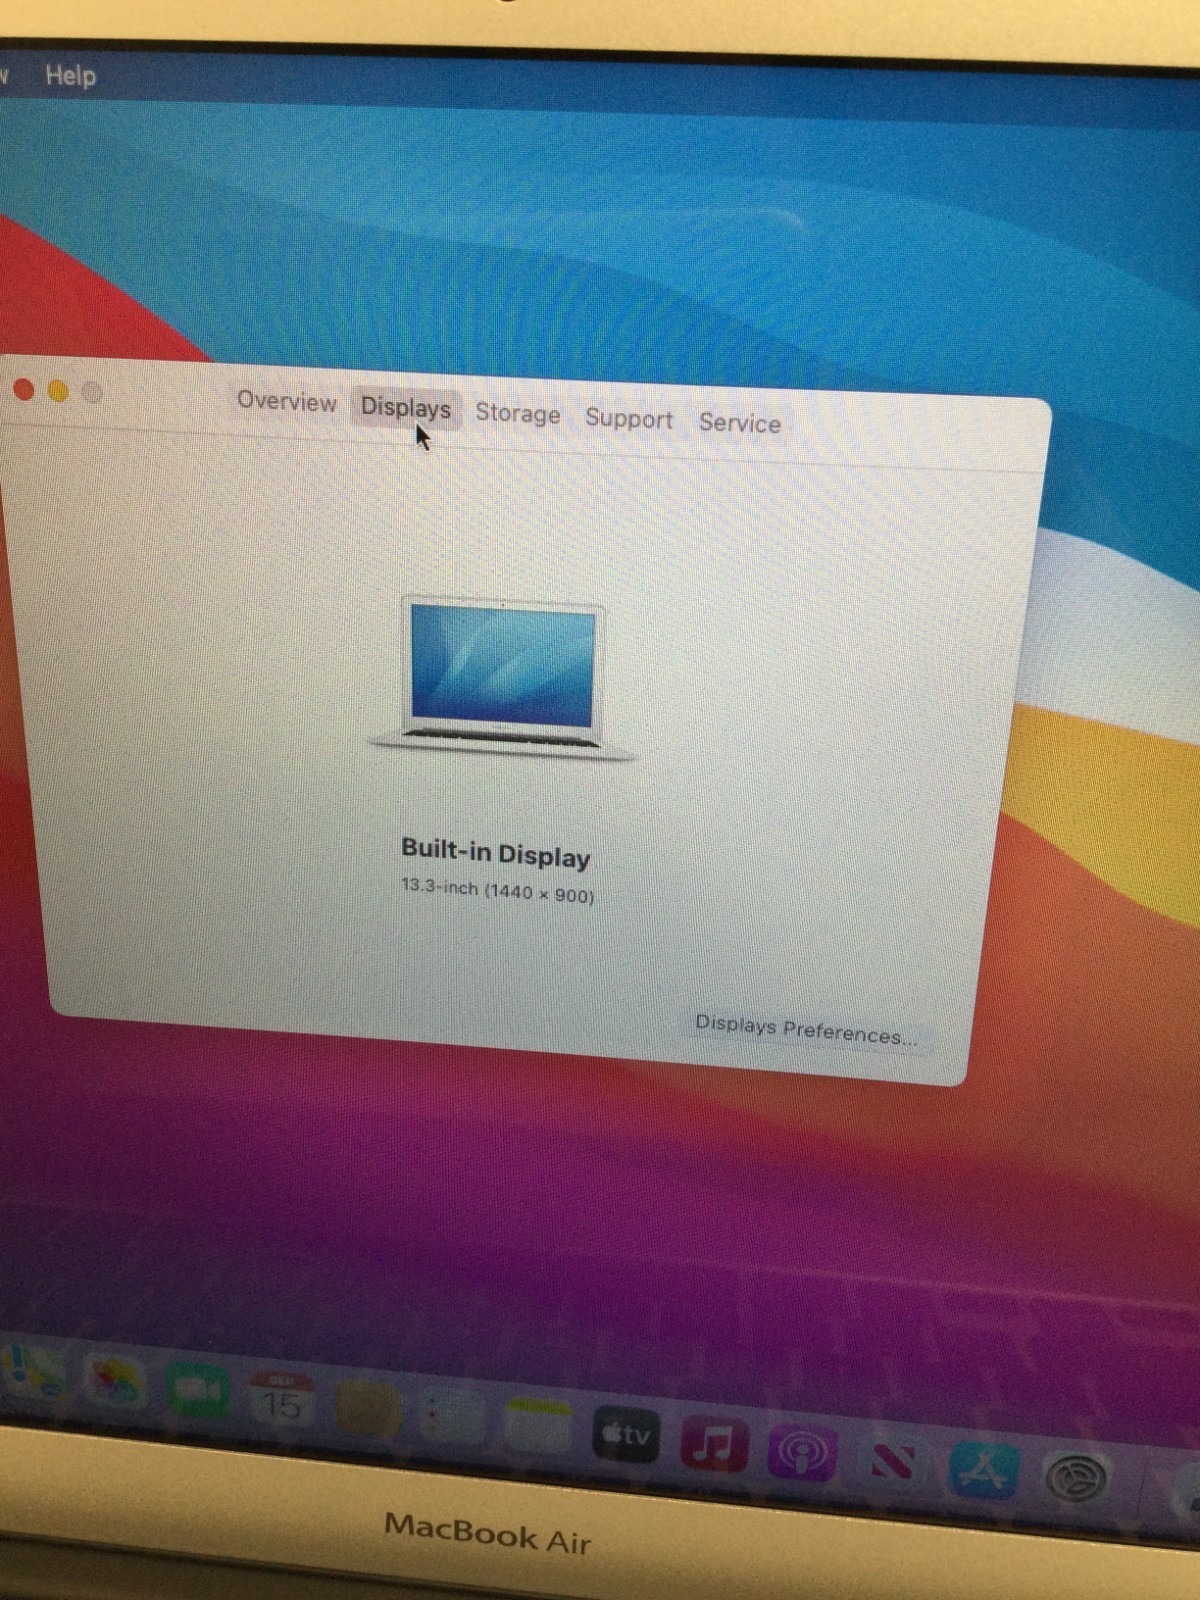Switch to the Storage tab
Image resolution: width=1200 pixels, height=1600 pixels.
(518, 413)
